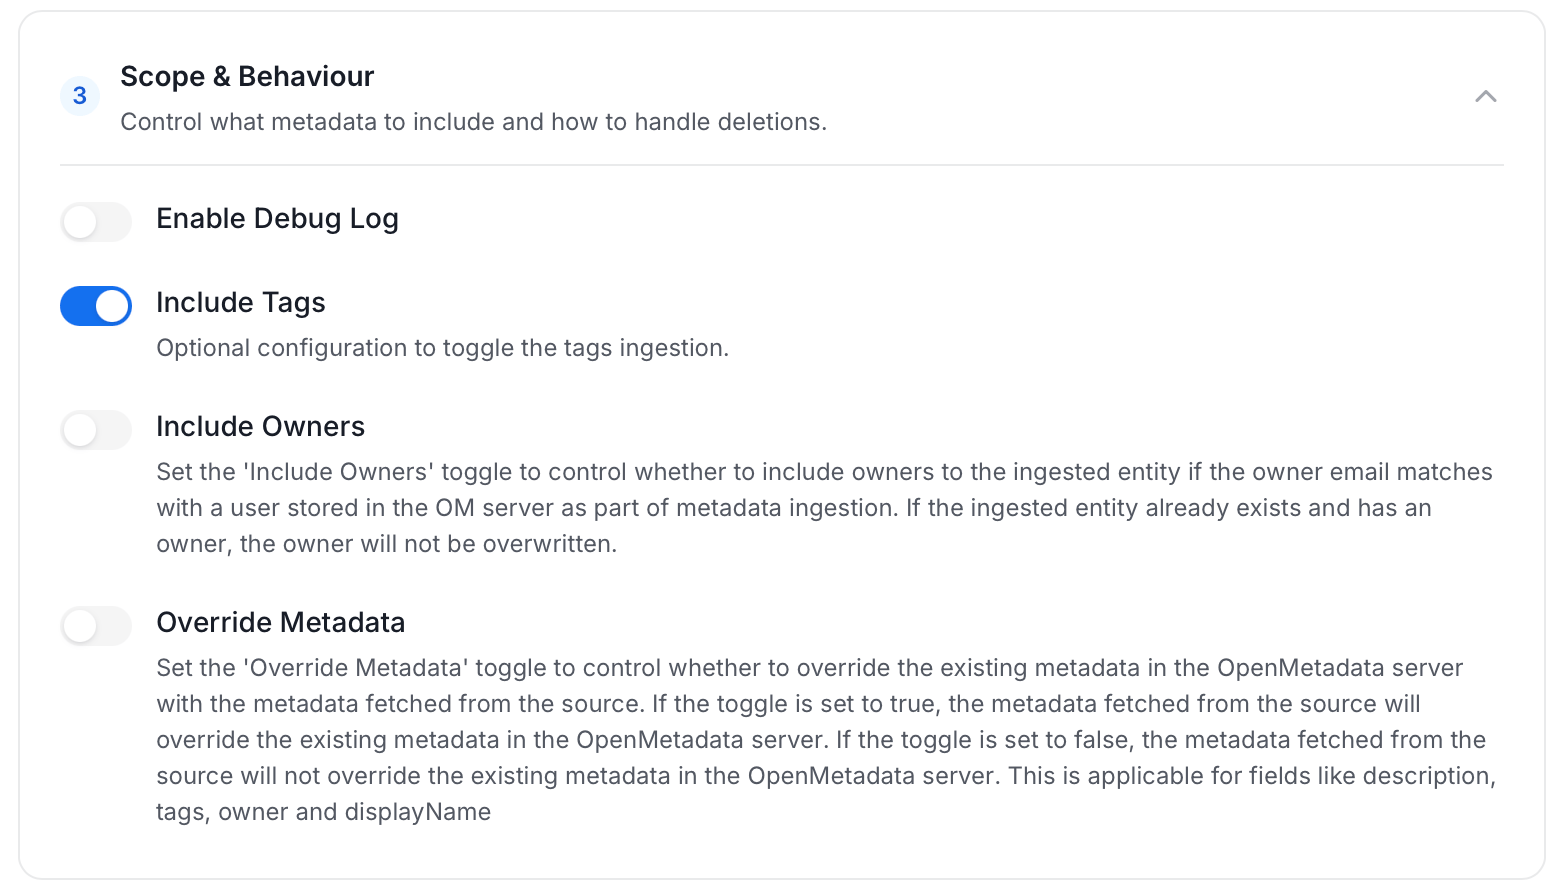Click the Include Tags label

pyautogui.click(x=241, y=303)
